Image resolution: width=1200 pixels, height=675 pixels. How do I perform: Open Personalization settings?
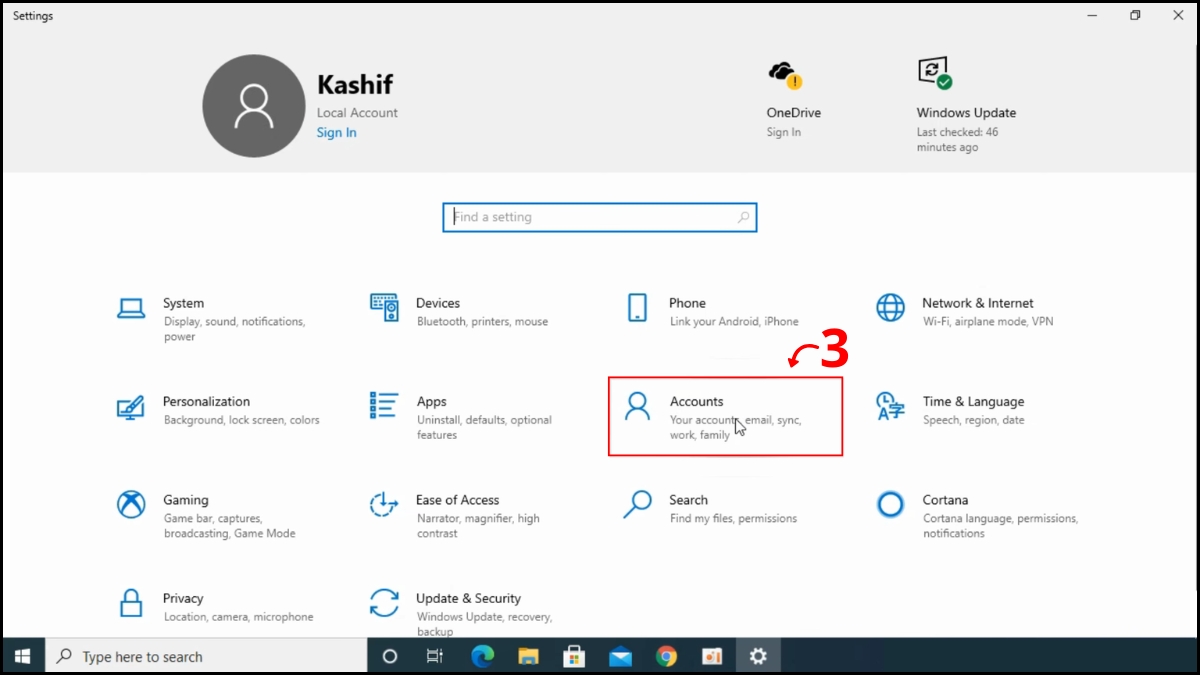207,401
